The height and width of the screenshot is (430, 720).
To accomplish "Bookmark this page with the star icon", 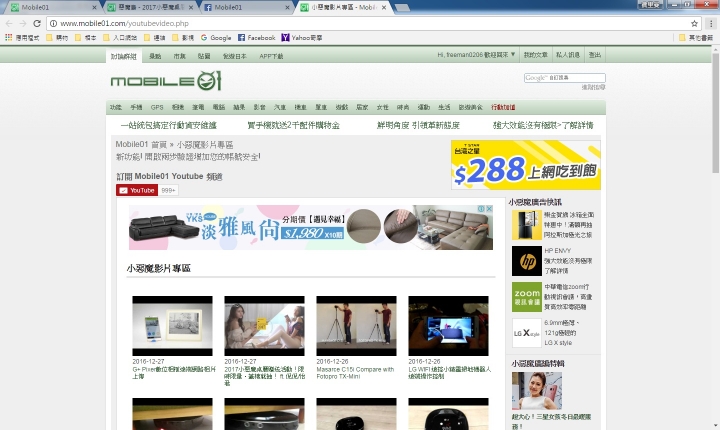I will 694,23.
